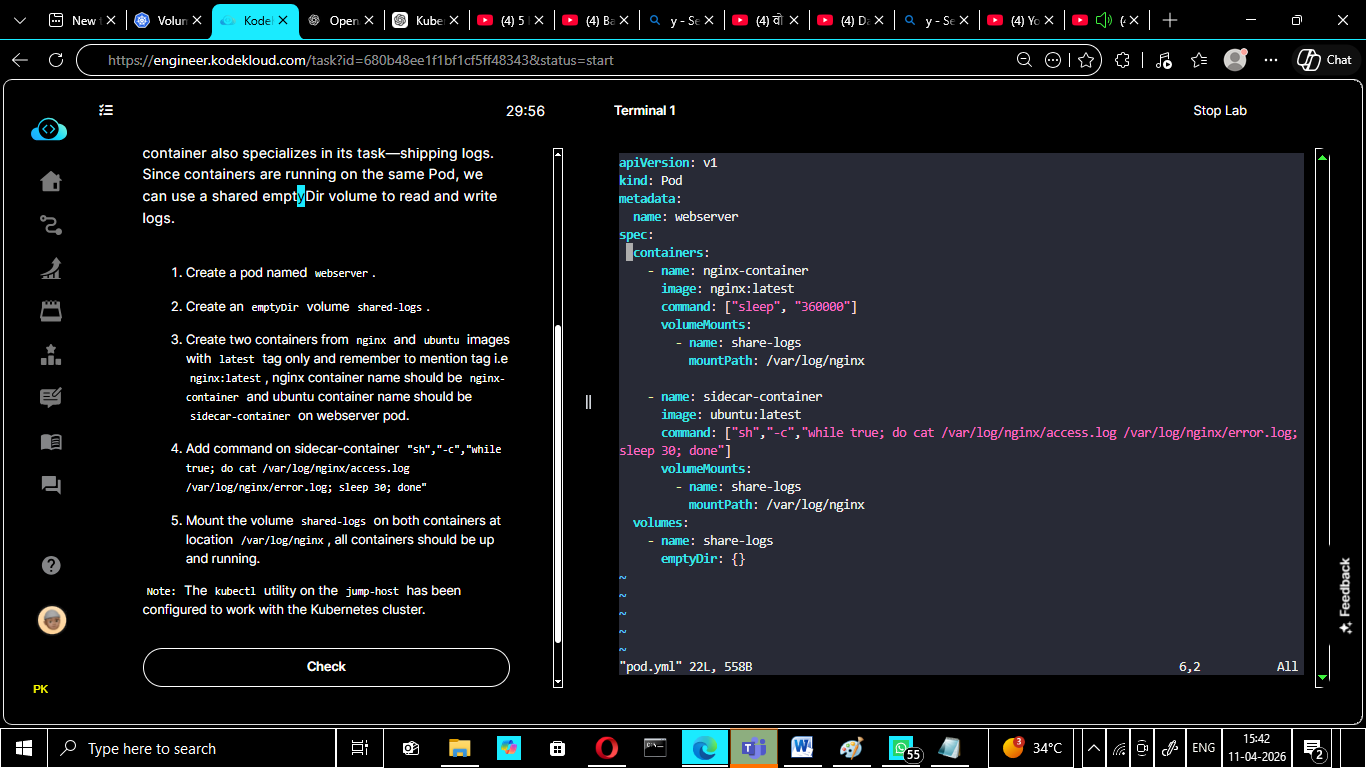Show hidden system tray icons chevron

pos(1094,748)
